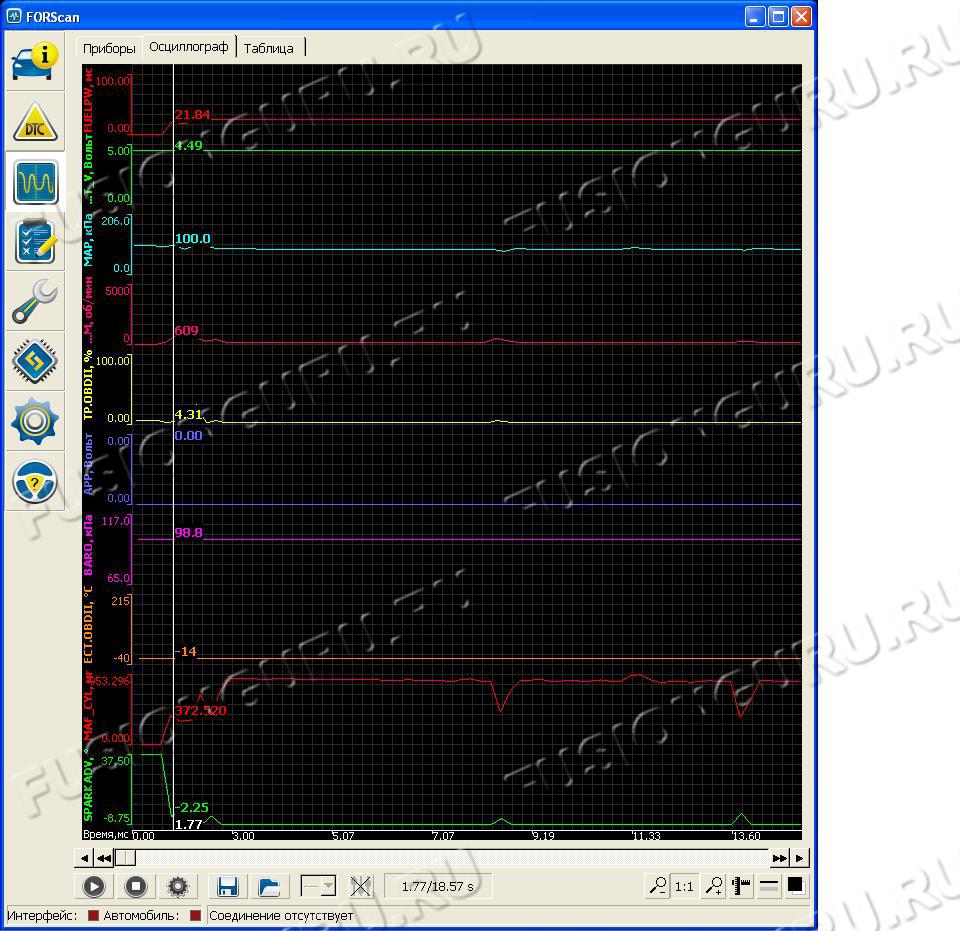Click the -2.25 spark advance value
This screenshot has height=931, width=960.
point(192,807)
